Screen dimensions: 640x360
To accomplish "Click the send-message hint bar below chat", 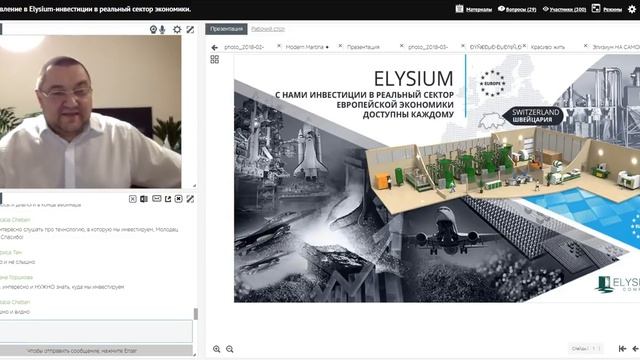I will pos(96,351).
